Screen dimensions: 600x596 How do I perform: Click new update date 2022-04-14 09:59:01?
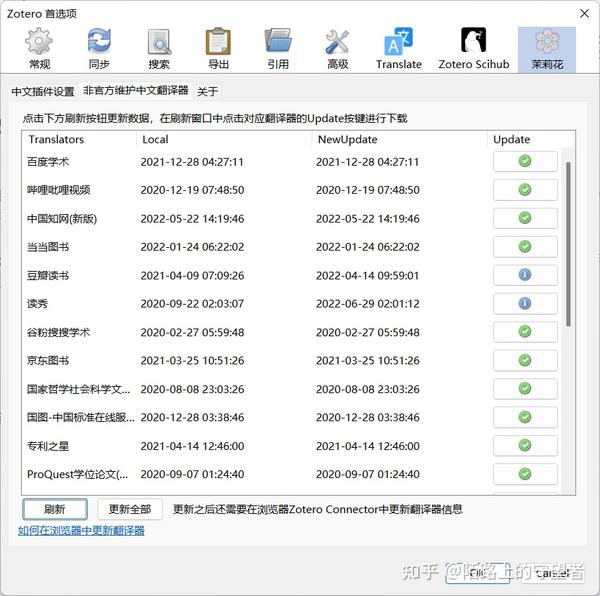click(x=368, y=275)
